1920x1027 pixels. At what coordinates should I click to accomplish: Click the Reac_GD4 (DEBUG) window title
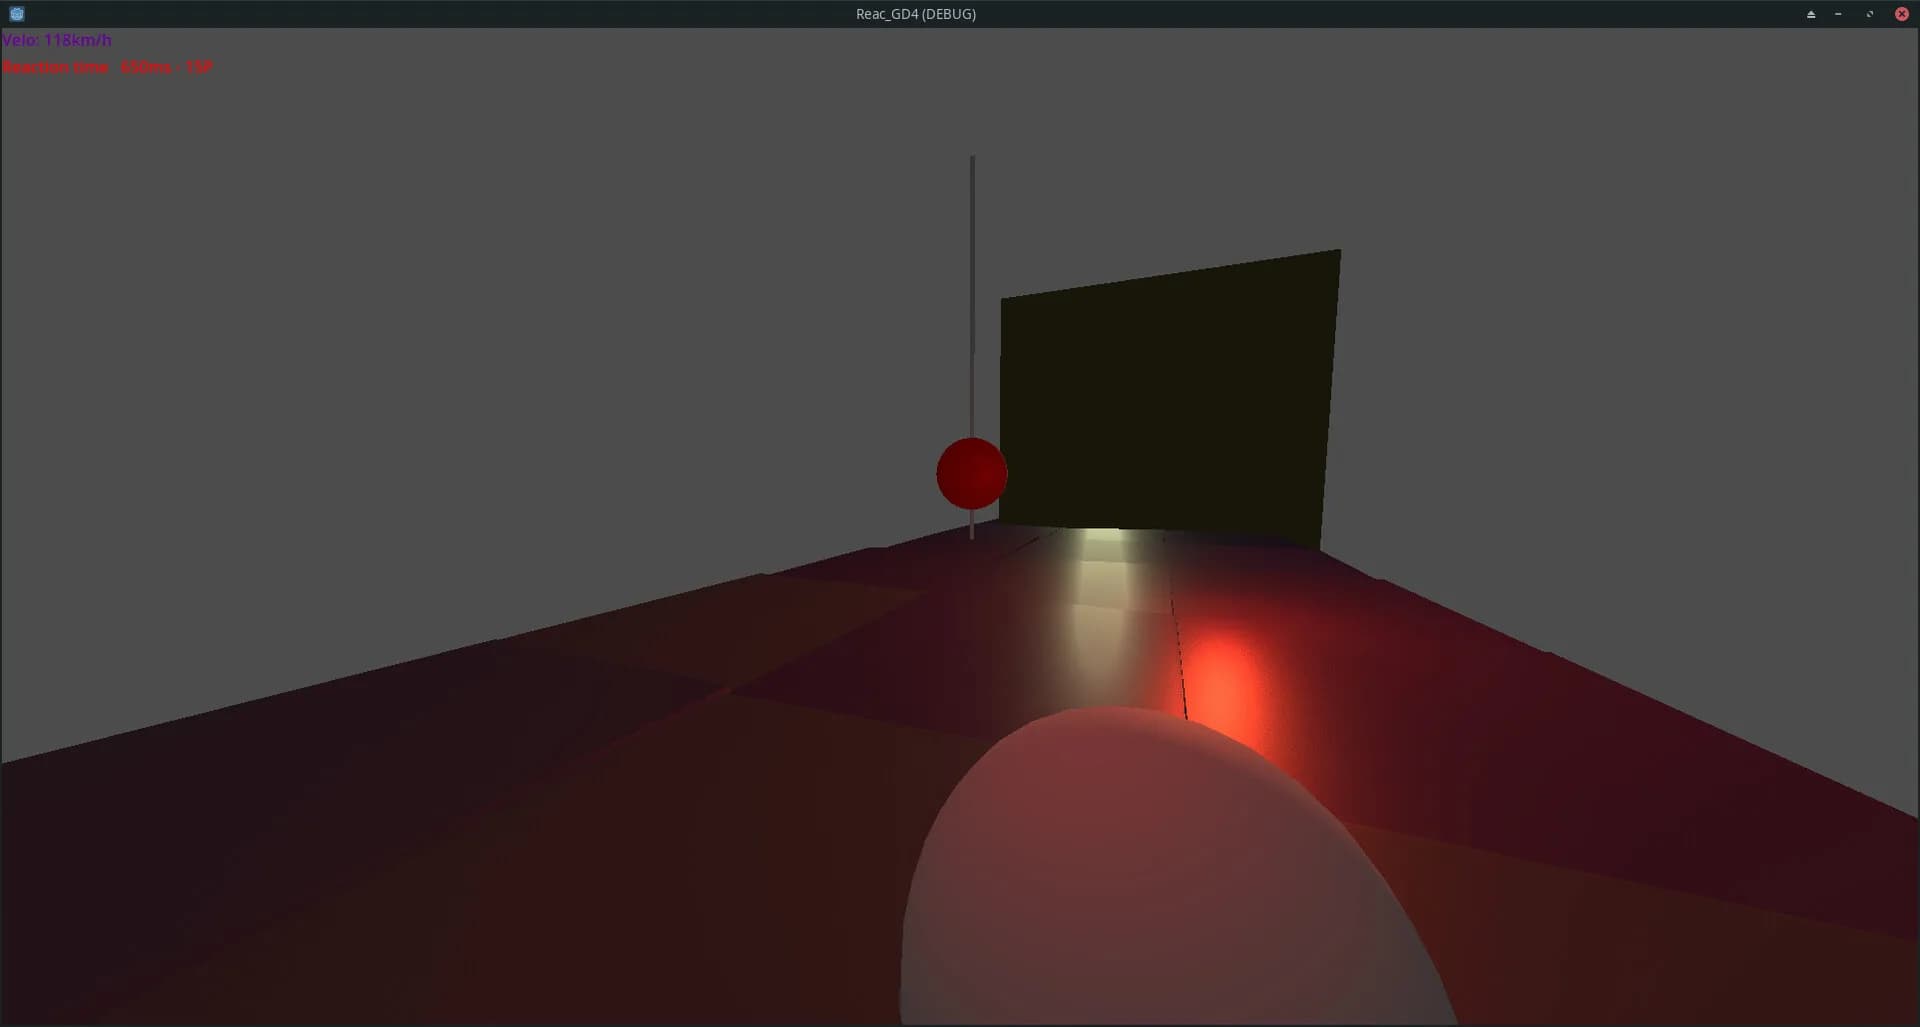click(916, 14)
